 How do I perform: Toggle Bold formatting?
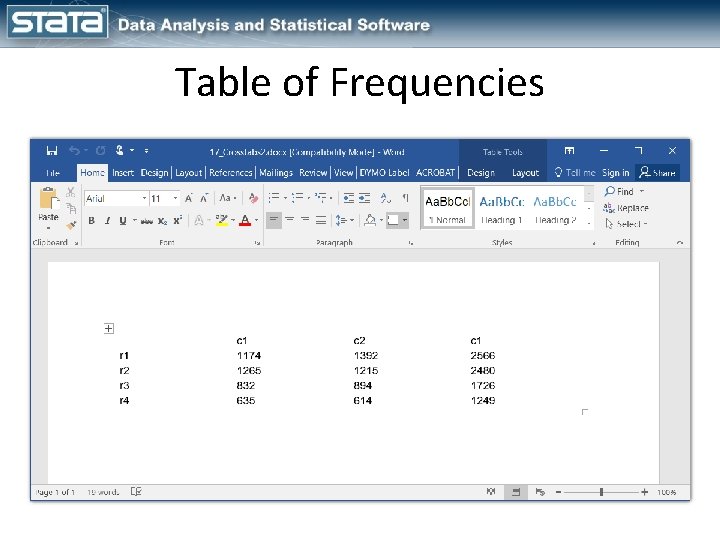tap(91, 221)
